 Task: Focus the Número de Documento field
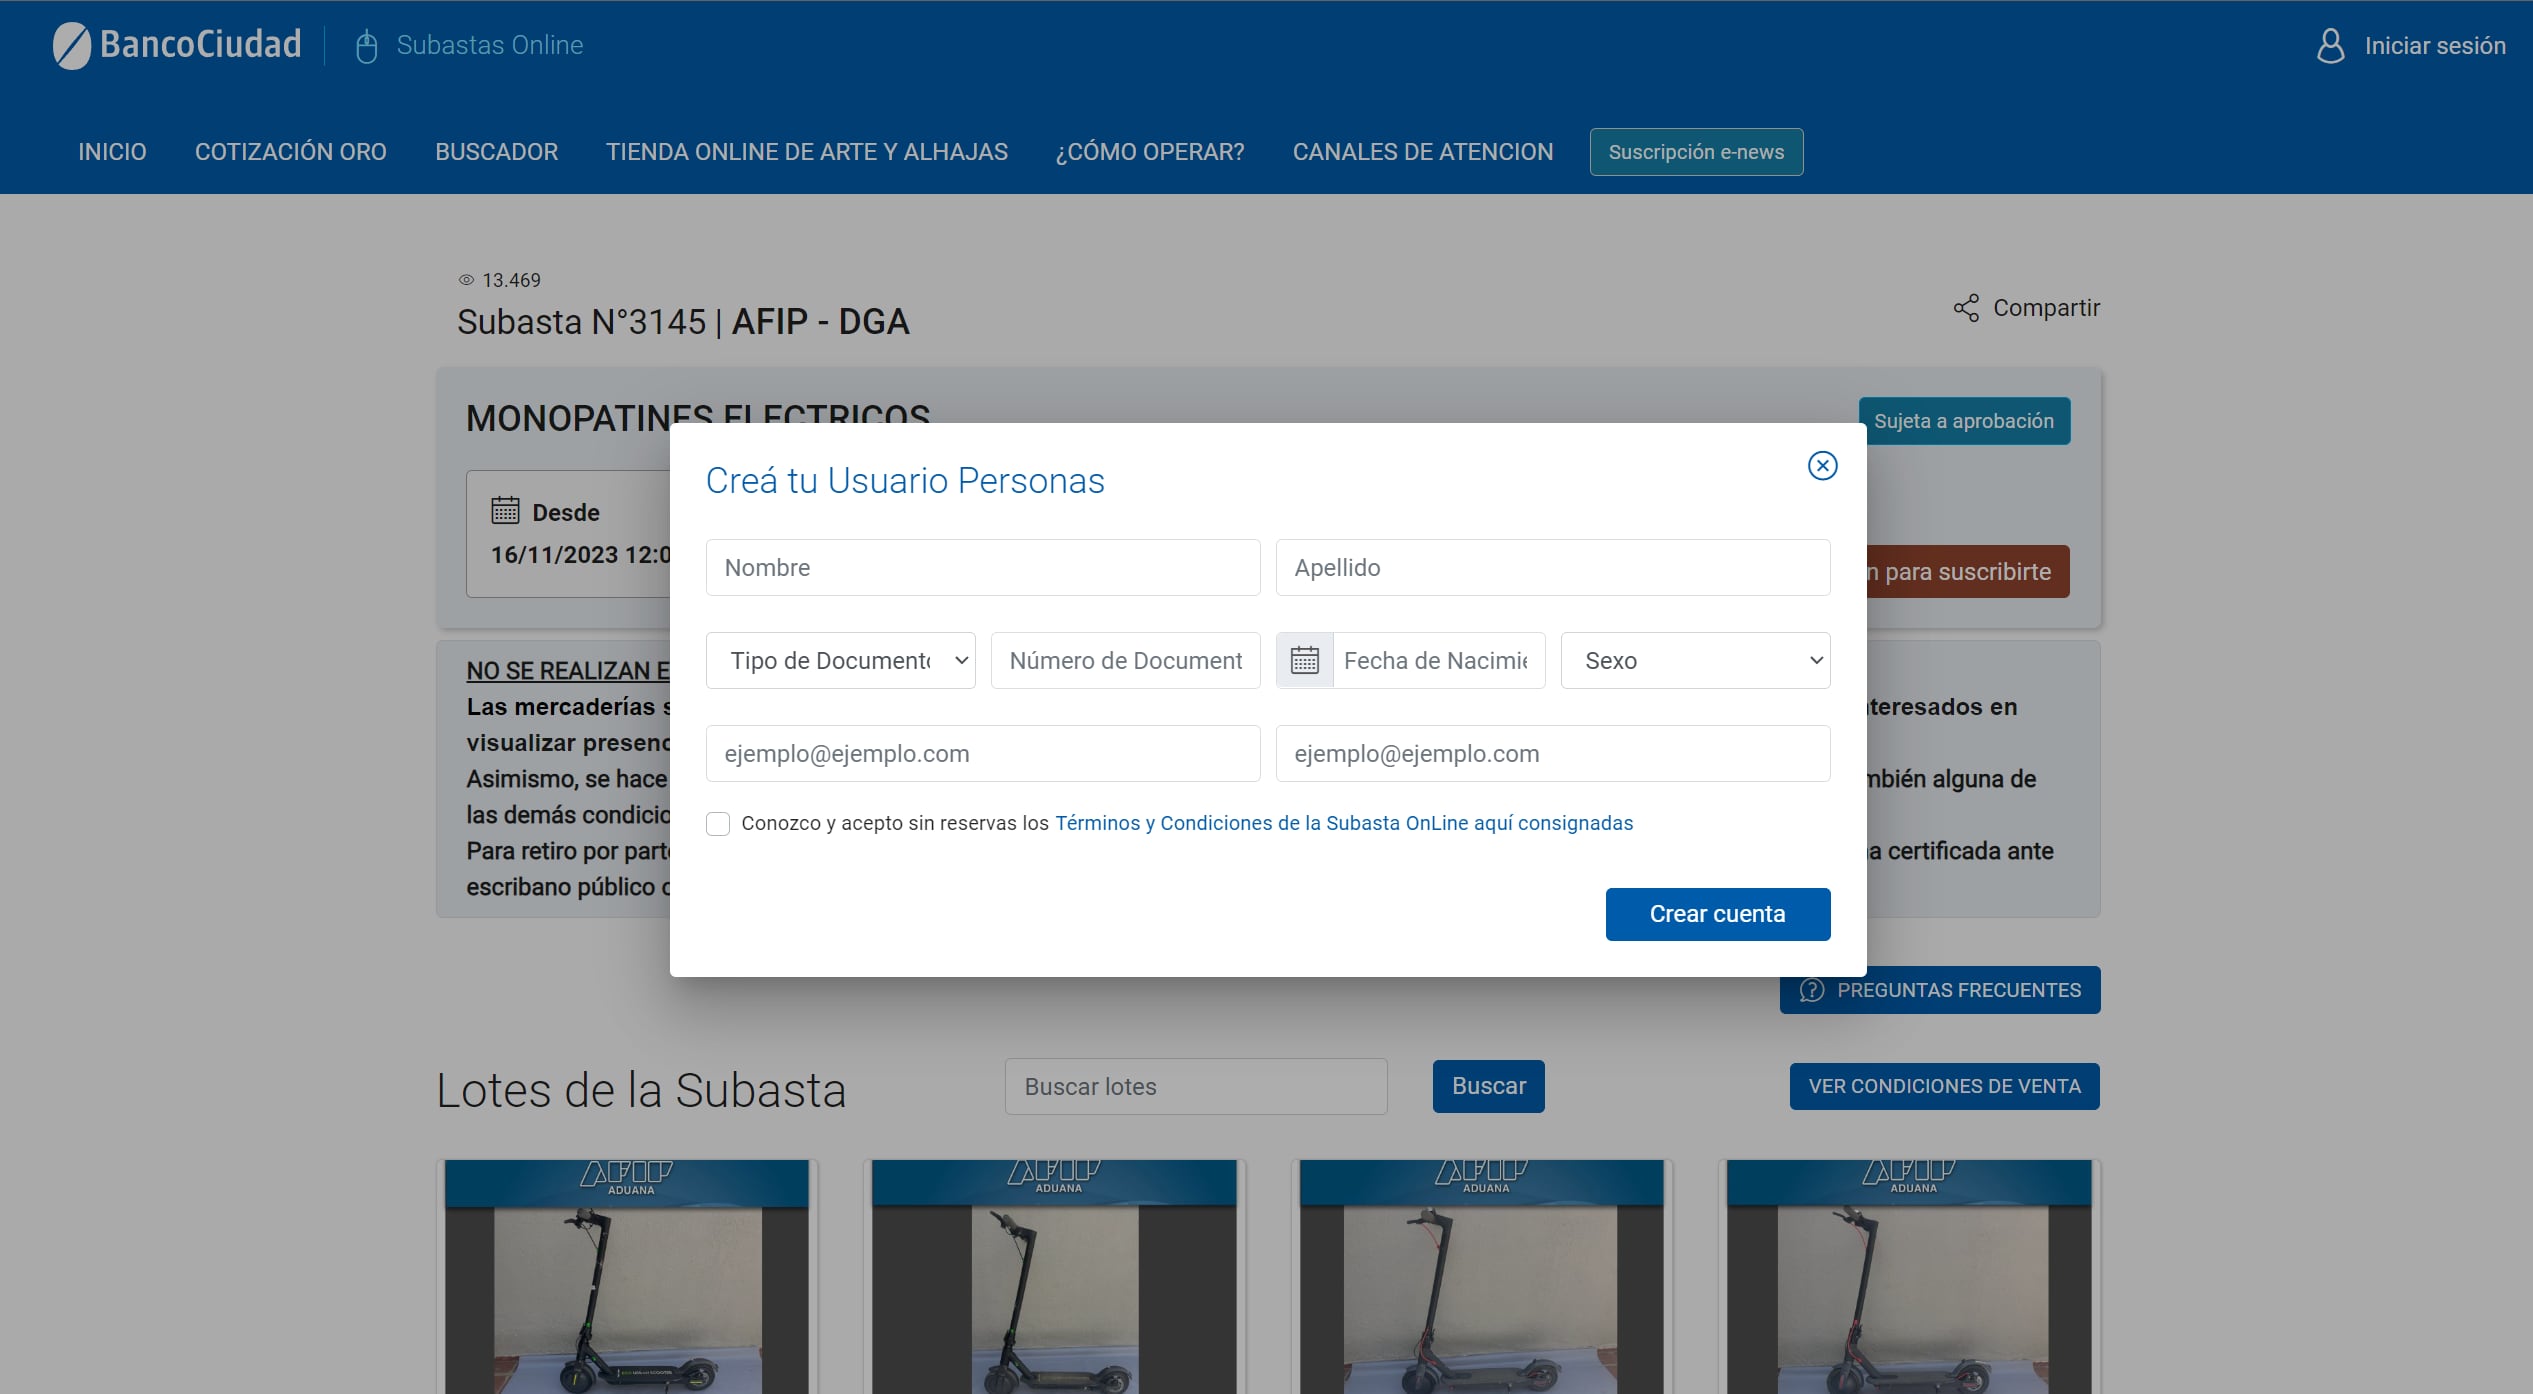tap(1126, 660)
